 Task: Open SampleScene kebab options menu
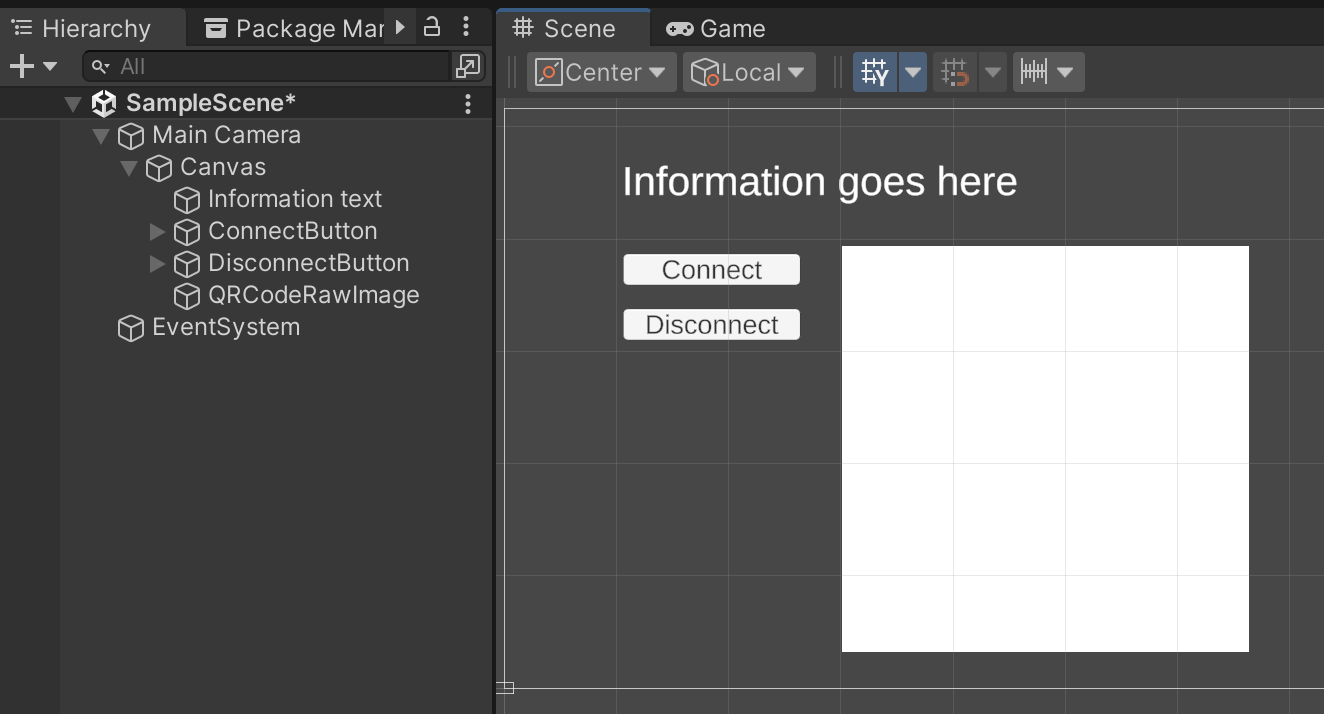point(468,103)
